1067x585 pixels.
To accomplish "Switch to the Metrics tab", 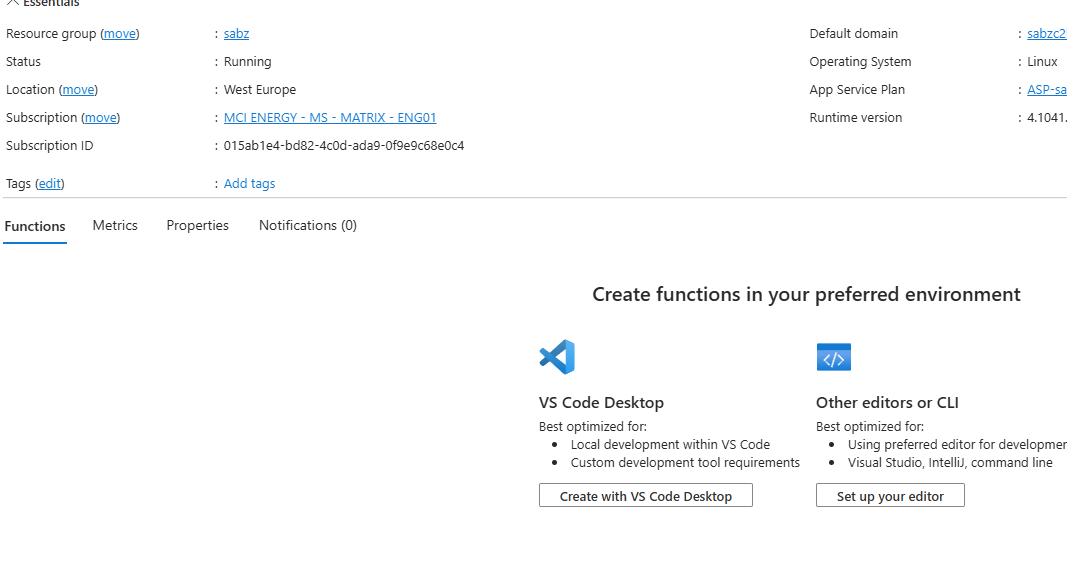I will [115, 225].
